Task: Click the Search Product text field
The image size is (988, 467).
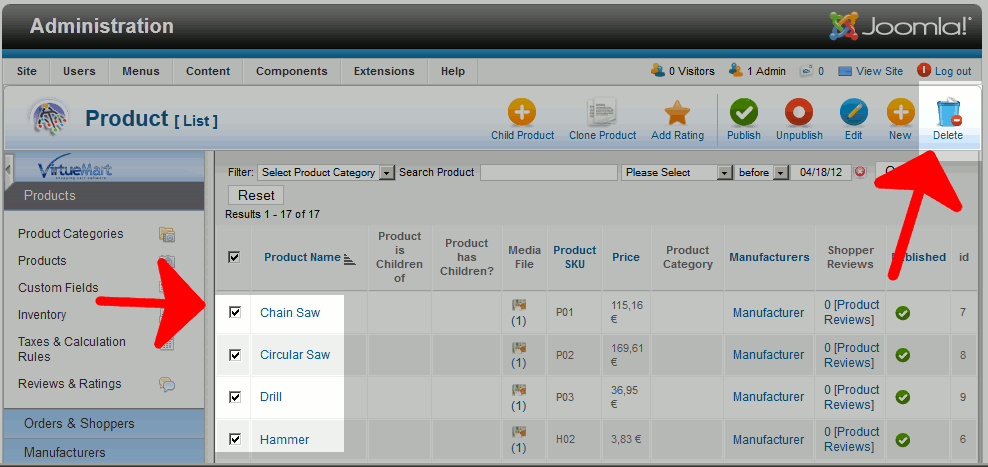Action: click(x=548, y=172)
